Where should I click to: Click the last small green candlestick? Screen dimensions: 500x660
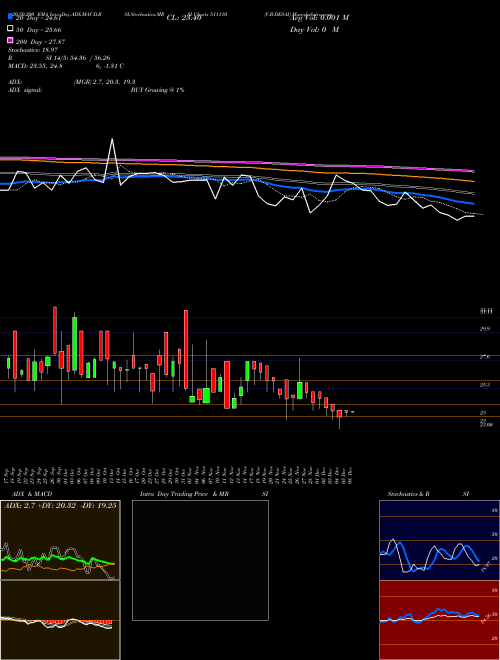click(x=352, y=412)
